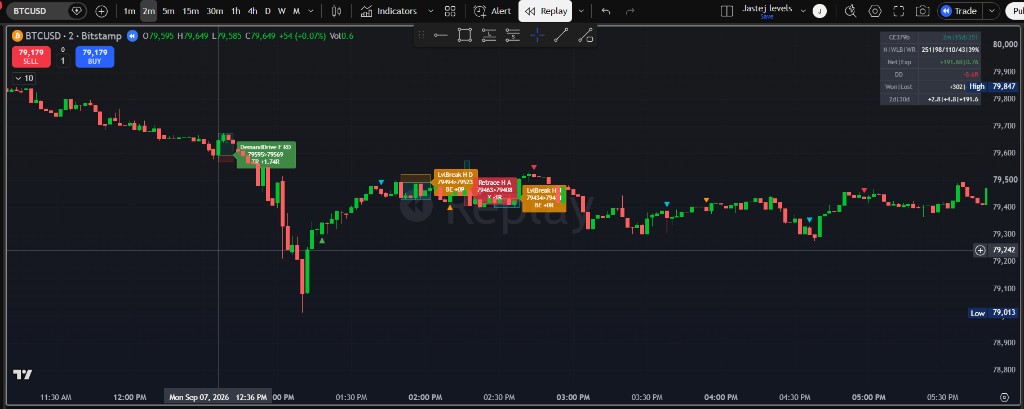Image resolution: width=1024 pixels, height=409 pixels.
Task: Collapse the indicator legend chevron showing 10
Action: (23, 78)
